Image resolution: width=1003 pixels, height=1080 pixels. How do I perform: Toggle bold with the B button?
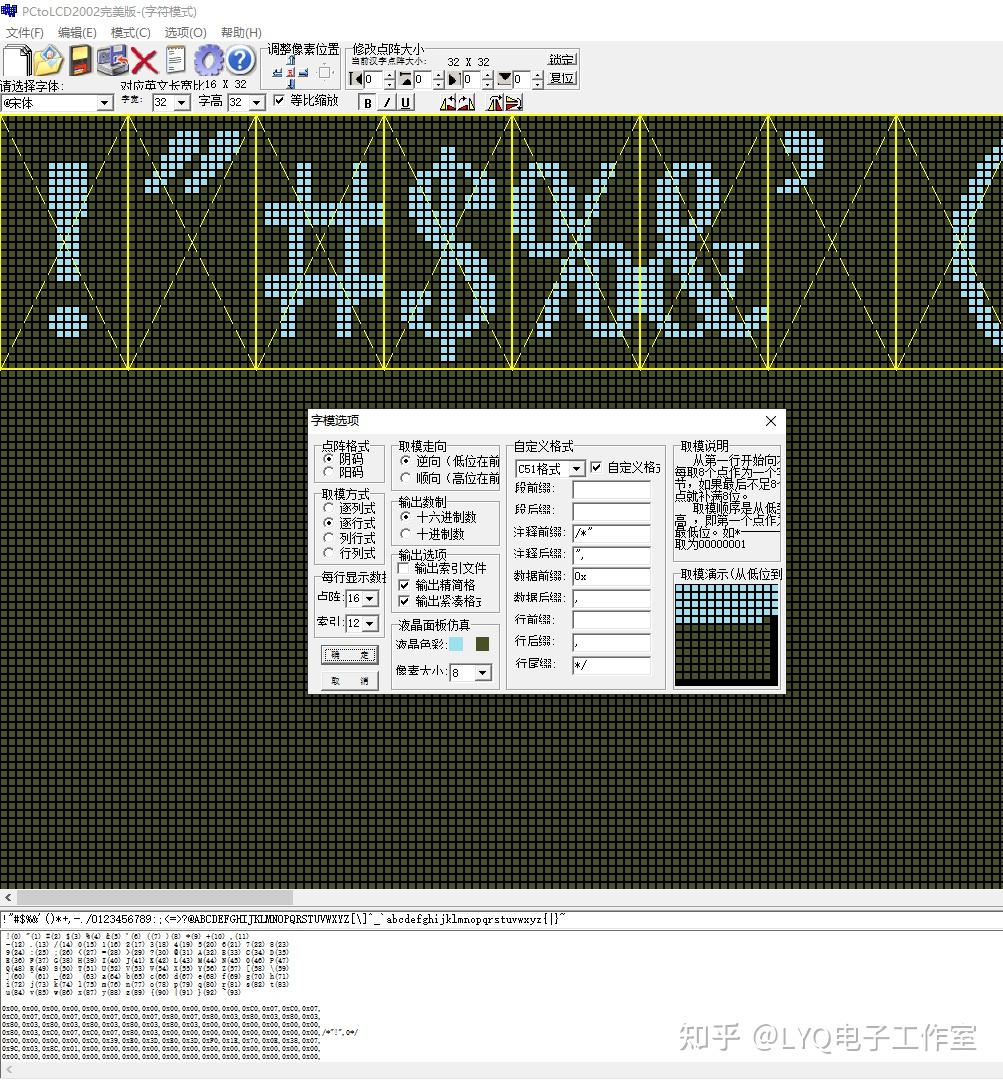tap(367, 103)
